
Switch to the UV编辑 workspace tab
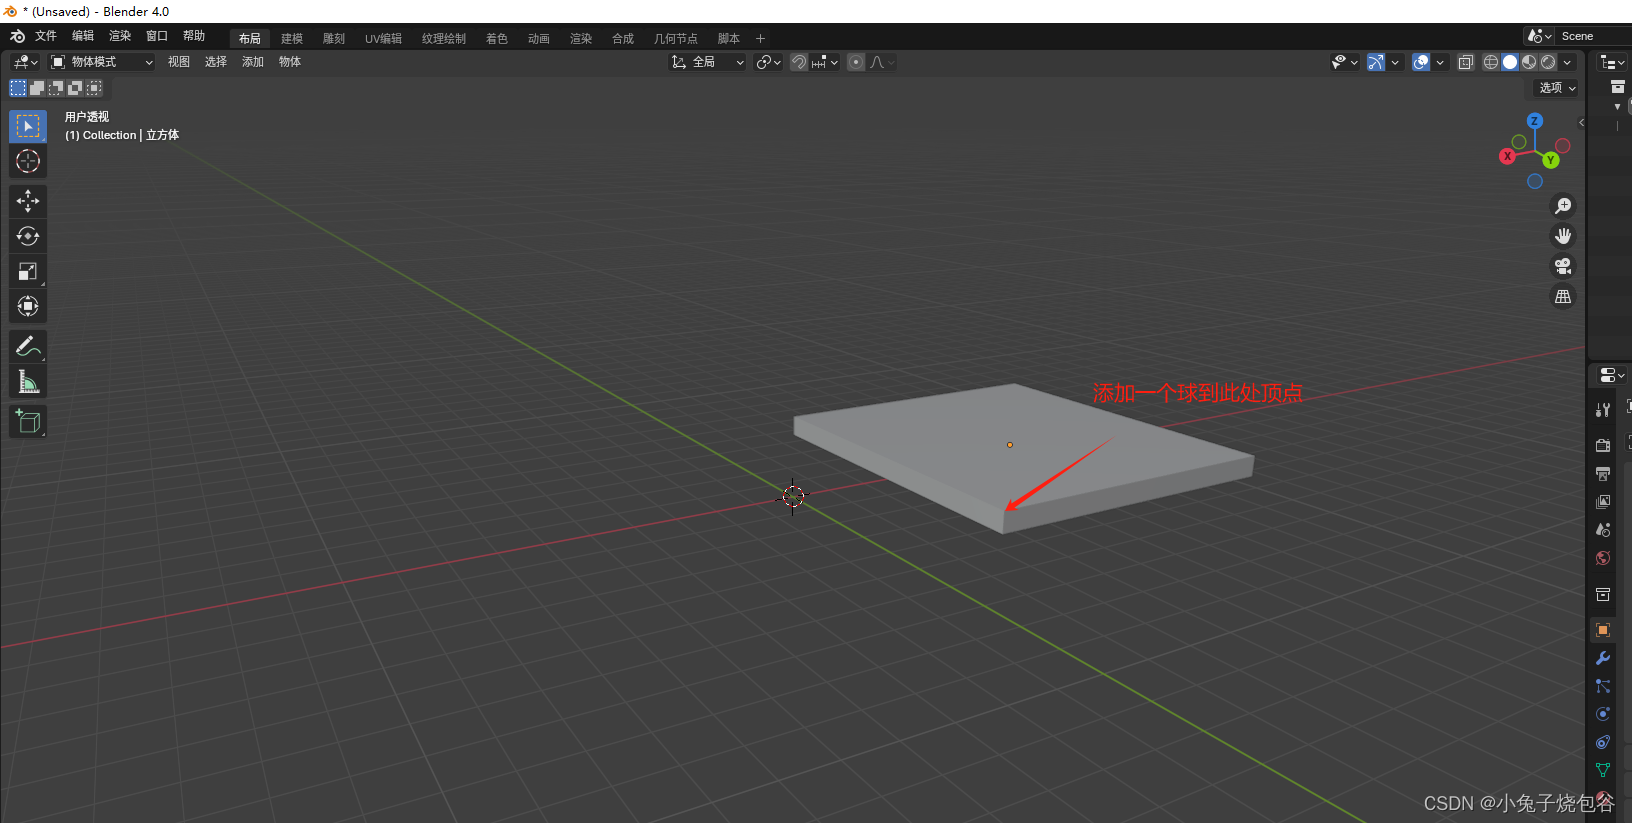point(383,39)
